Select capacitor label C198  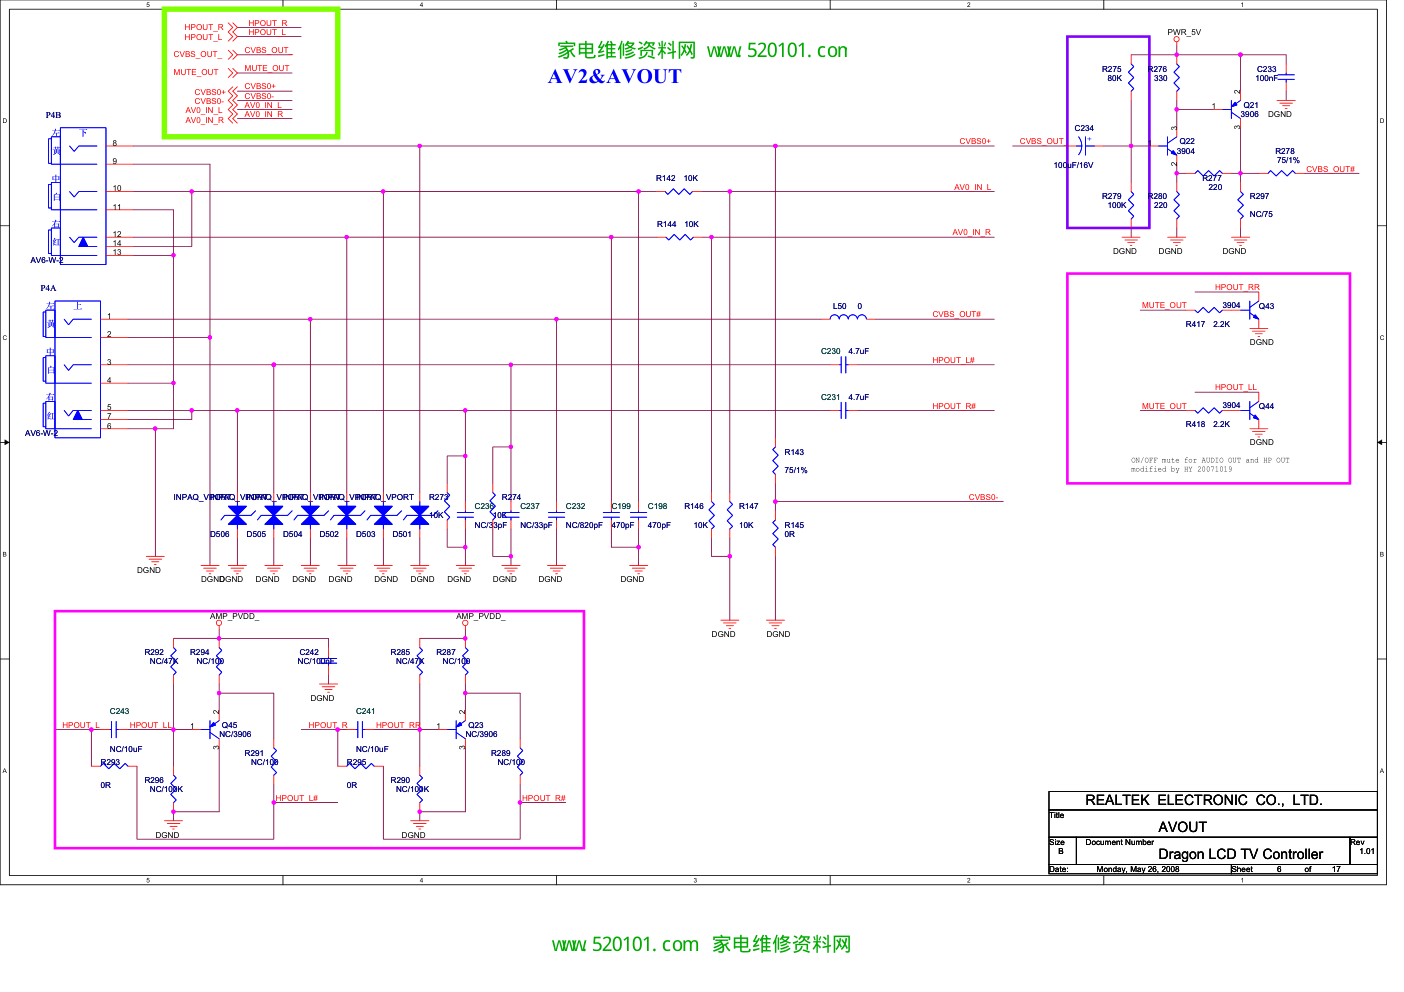(x=657, y=506)
